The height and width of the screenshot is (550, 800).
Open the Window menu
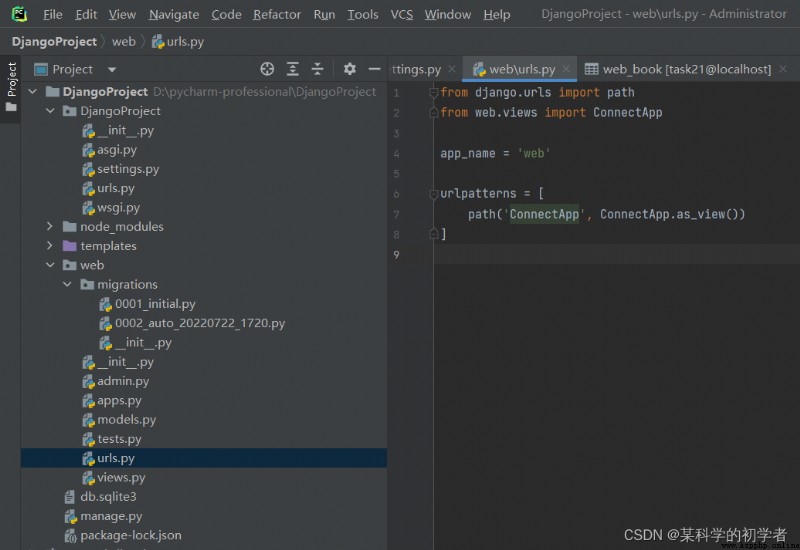click(x=447, y=14)
